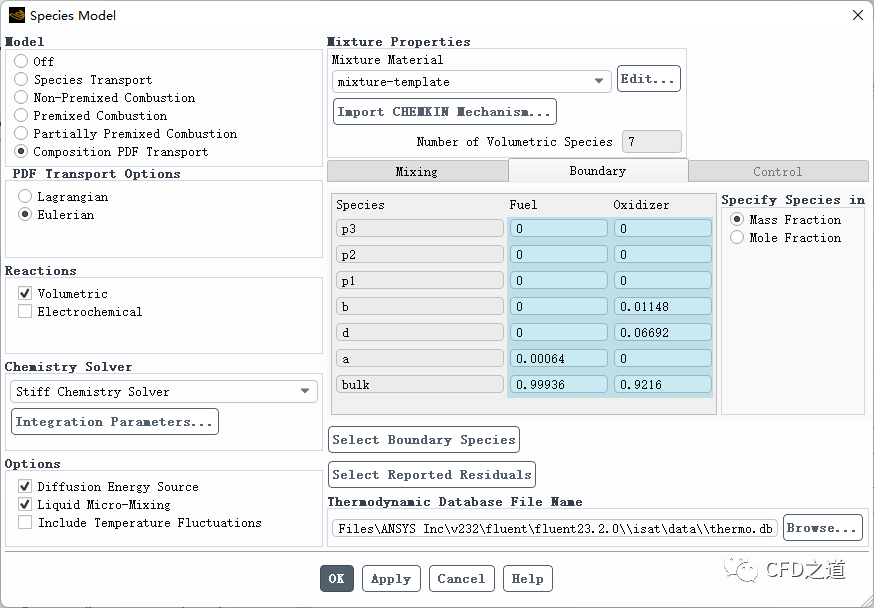Select Mole Fraction radio button
Viewport: 874px width, 608px height.
[738, 238]
